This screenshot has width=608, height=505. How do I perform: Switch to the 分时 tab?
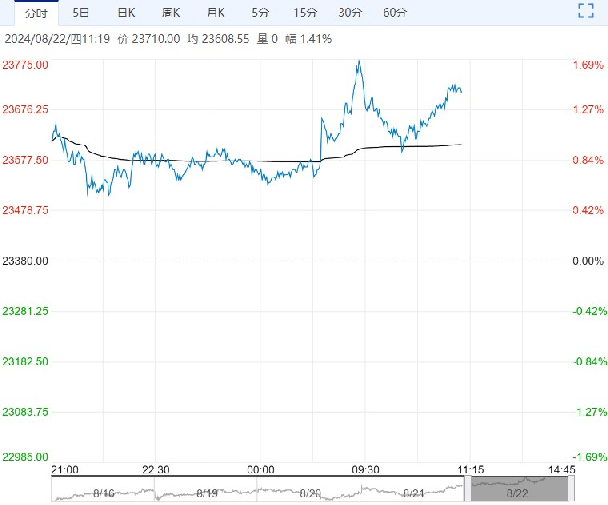[x=36, y=13]
